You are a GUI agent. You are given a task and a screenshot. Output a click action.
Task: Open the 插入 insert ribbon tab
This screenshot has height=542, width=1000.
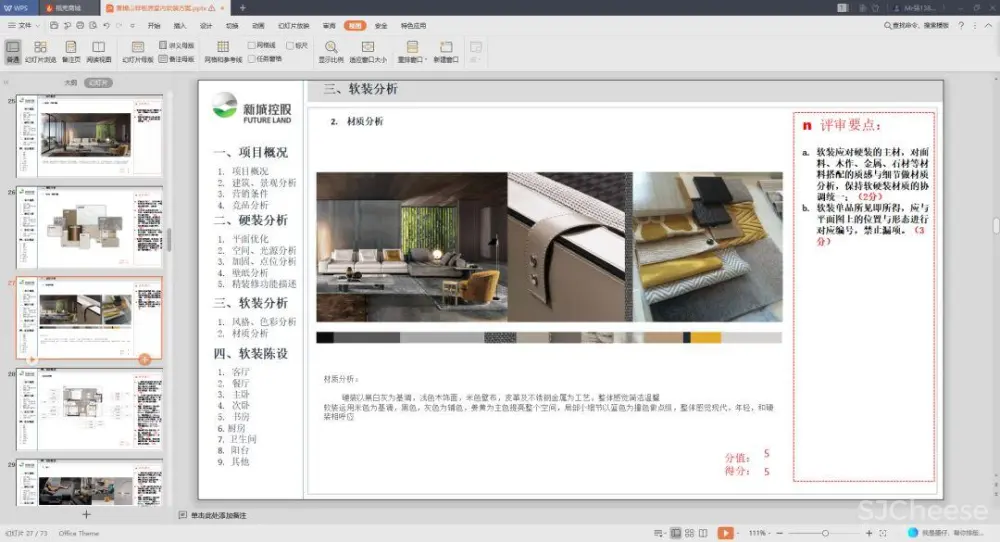click(x=180, y=25)
